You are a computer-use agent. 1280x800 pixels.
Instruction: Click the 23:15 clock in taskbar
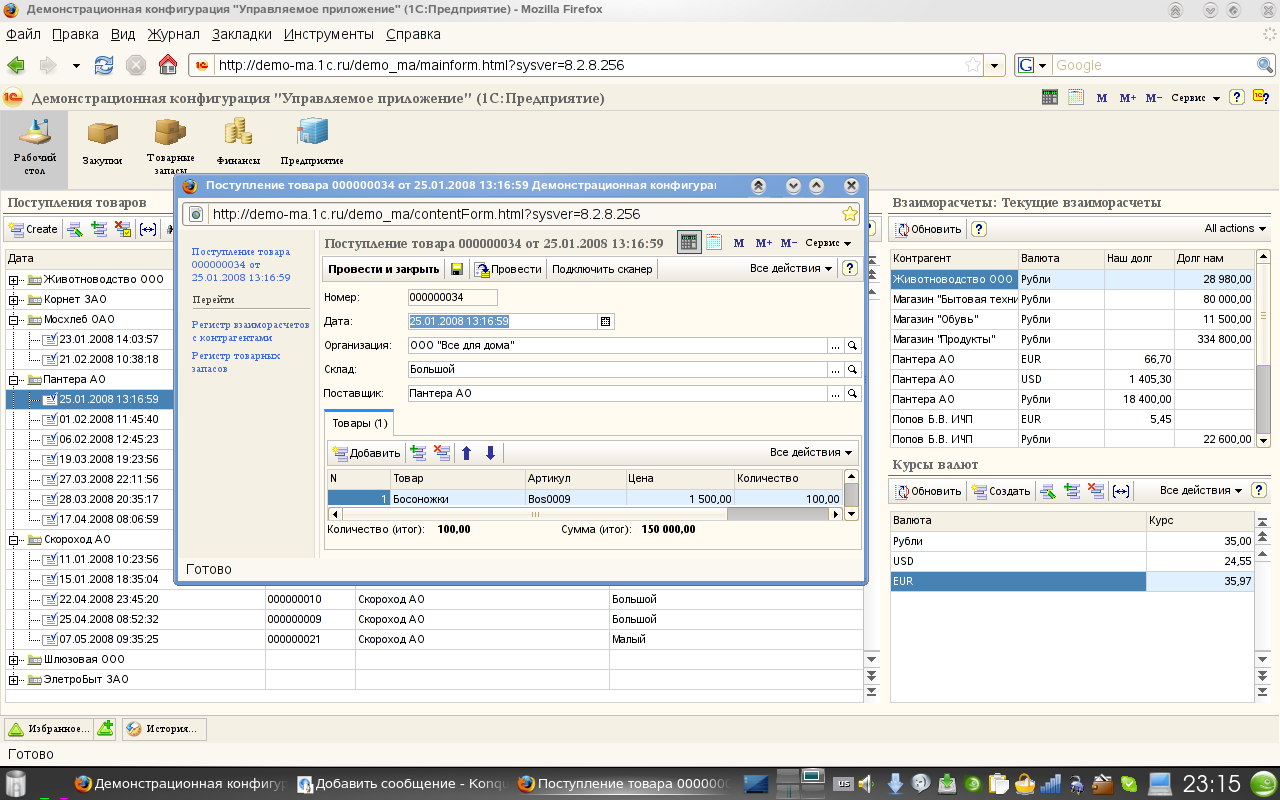click(1211, 783)
